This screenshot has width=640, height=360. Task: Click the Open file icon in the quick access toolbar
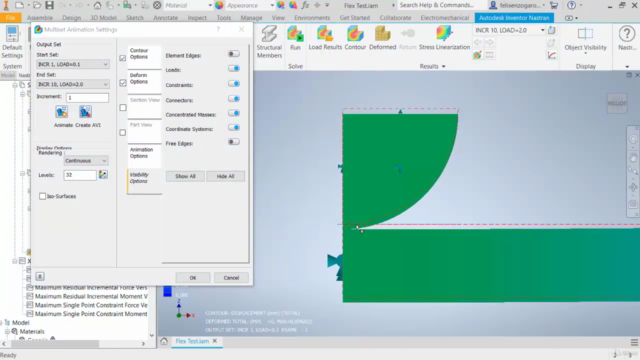tap(37, 5)
